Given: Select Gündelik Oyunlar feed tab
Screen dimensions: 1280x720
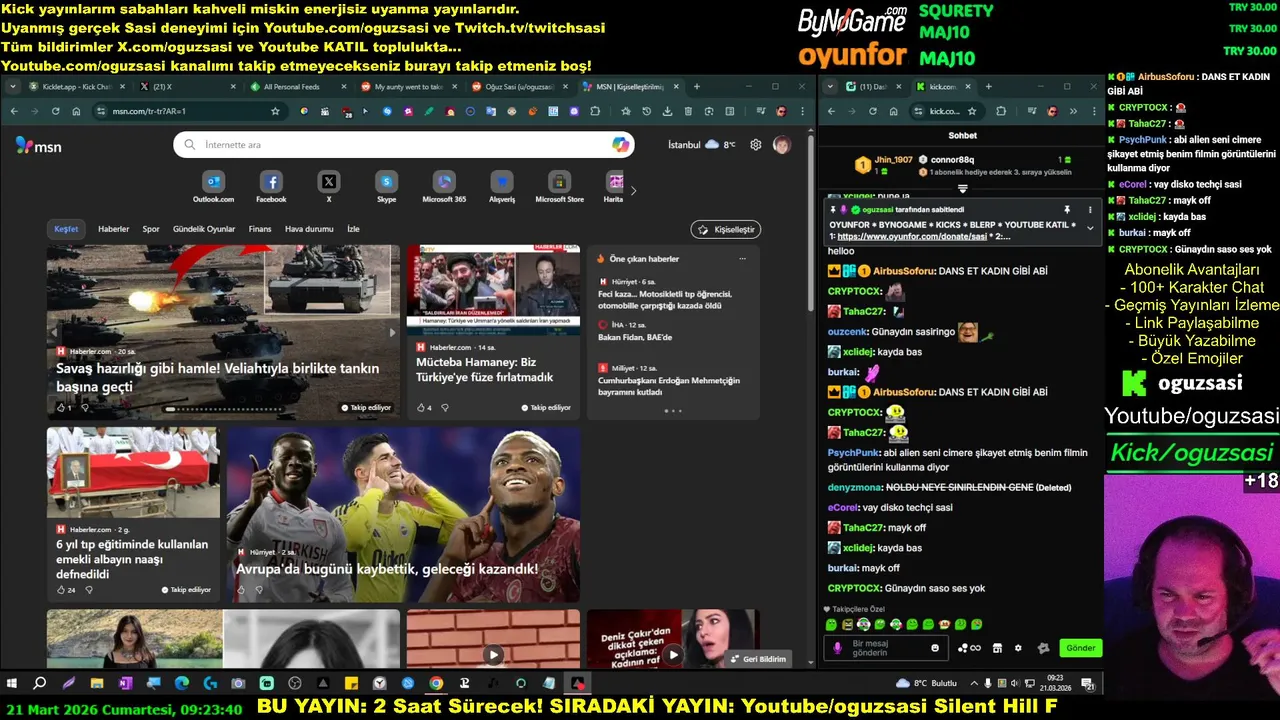Looking at the screenshot, I should (204, 229).
